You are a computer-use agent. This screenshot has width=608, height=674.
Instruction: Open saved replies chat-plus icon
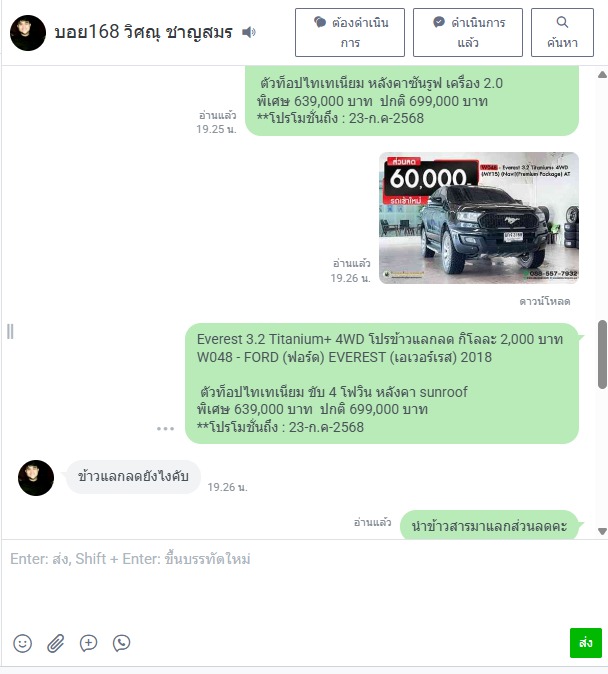(89, 643)
